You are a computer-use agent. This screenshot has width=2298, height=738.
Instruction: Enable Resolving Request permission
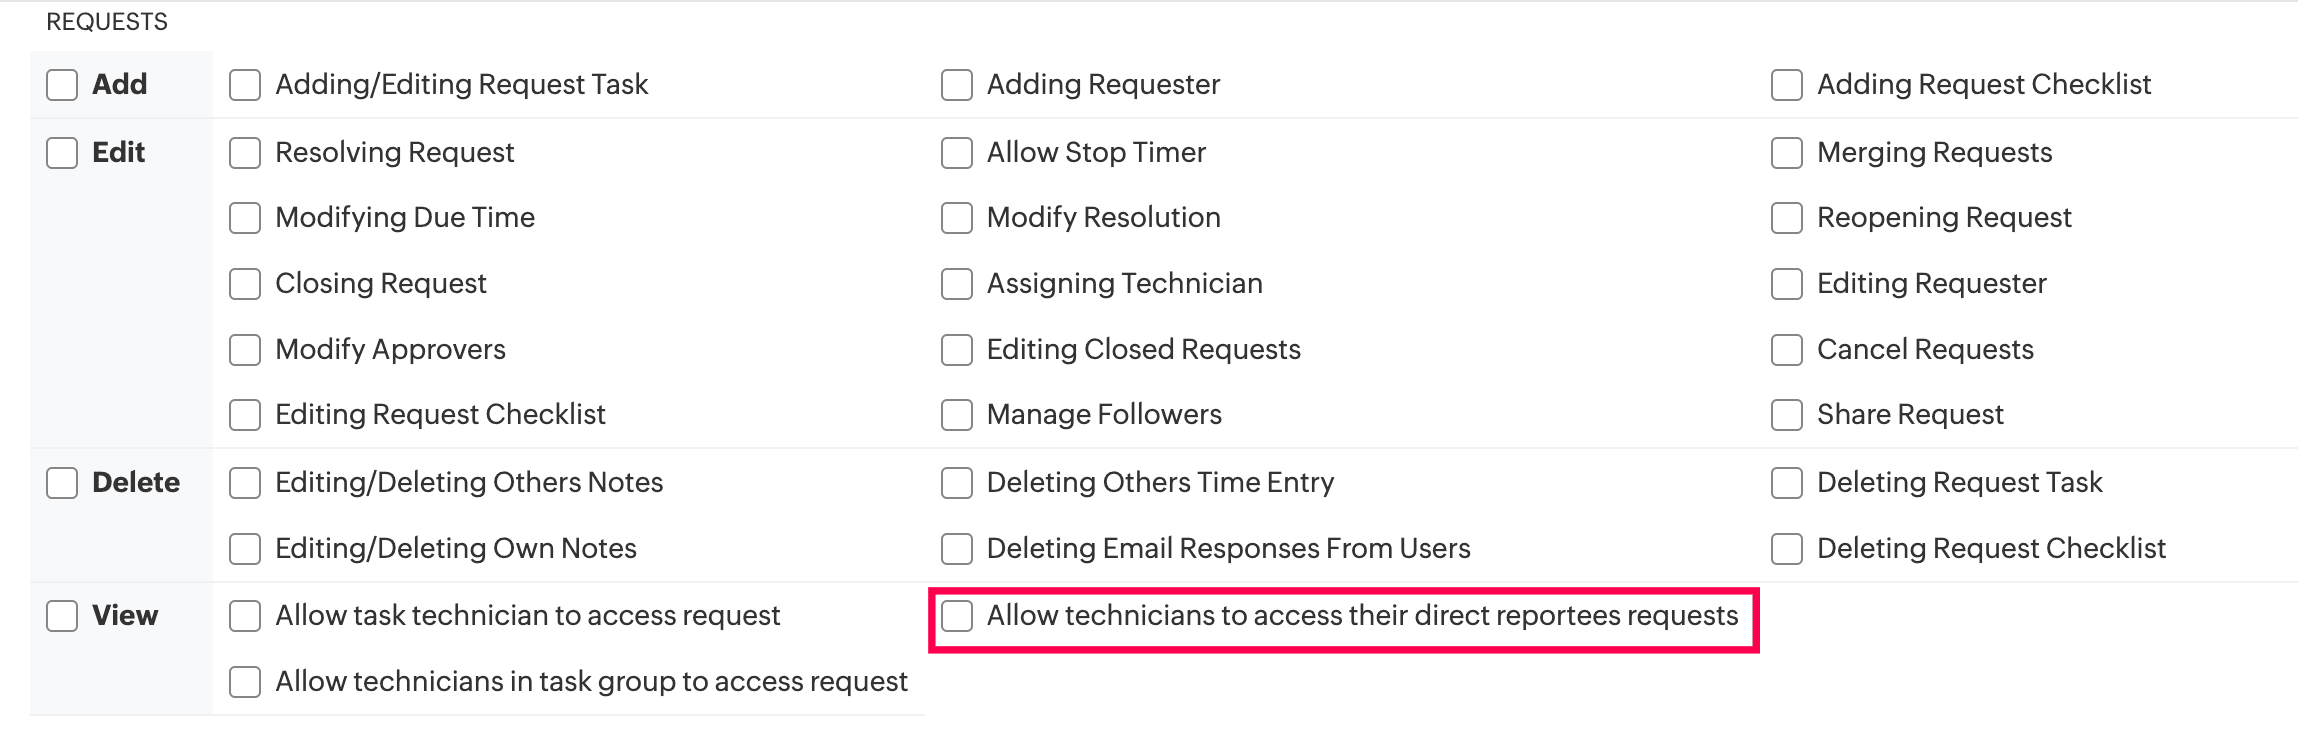tap(245, 153)
